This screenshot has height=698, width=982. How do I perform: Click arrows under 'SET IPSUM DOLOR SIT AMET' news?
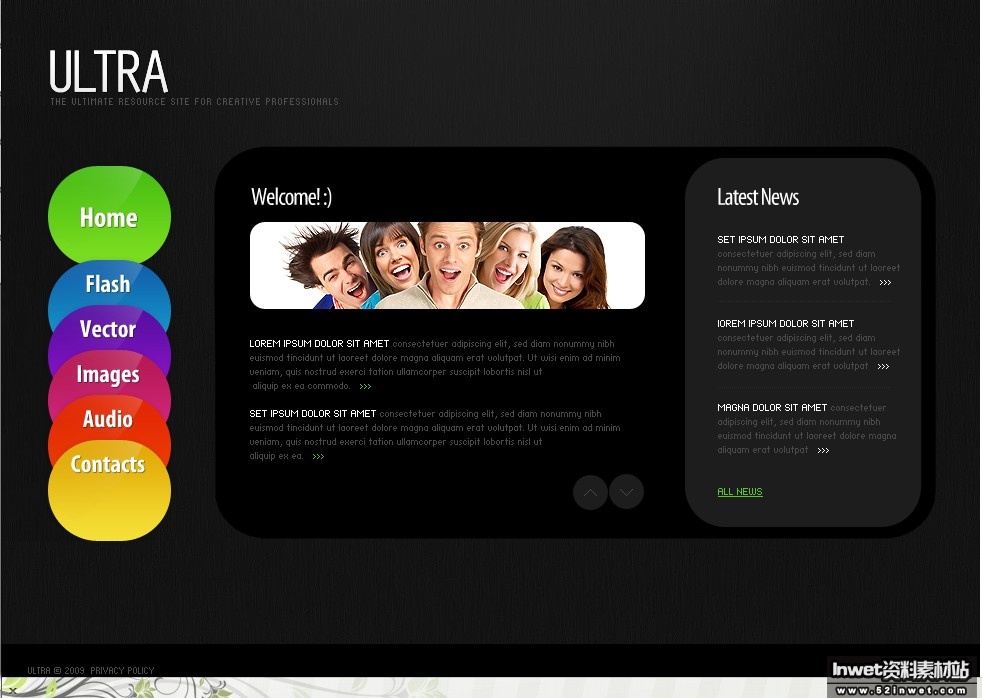885,282
